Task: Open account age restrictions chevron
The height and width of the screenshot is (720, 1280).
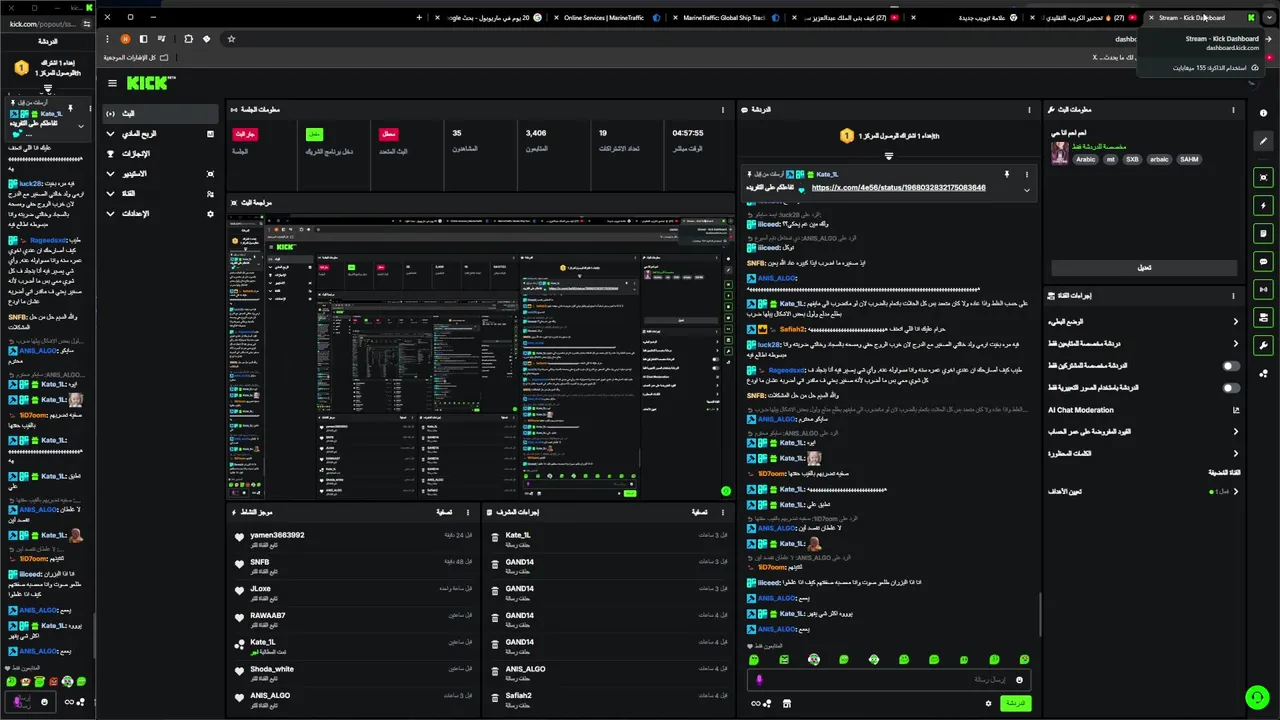Action: [1236, 432]
